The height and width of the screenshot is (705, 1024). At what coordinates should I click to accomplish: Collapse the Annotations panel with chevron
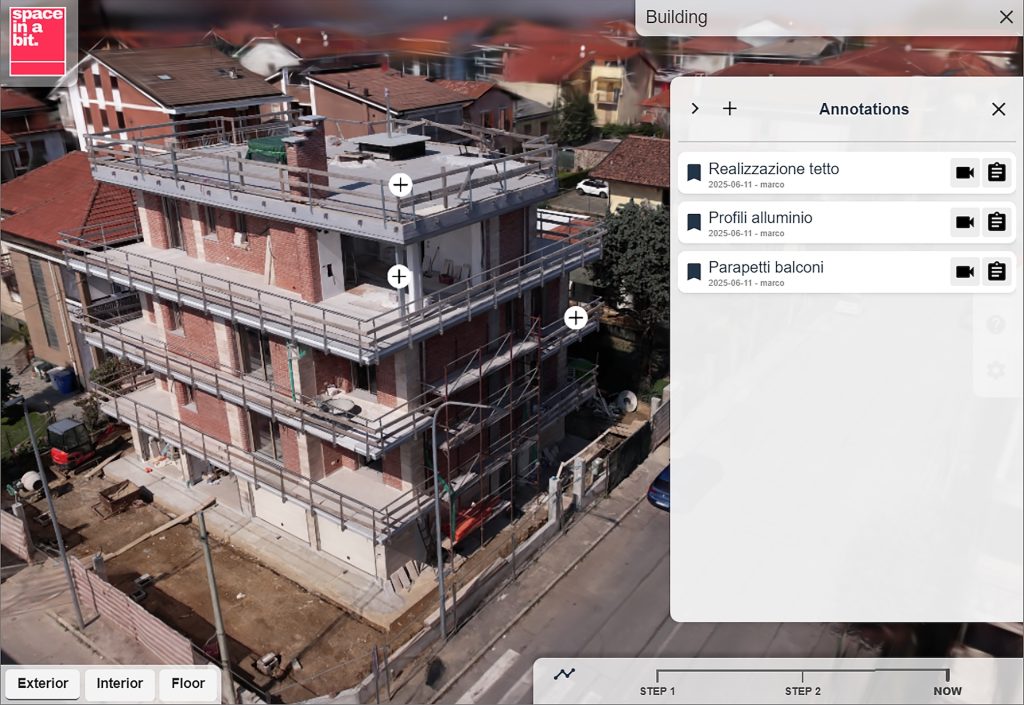coord(695,109)
